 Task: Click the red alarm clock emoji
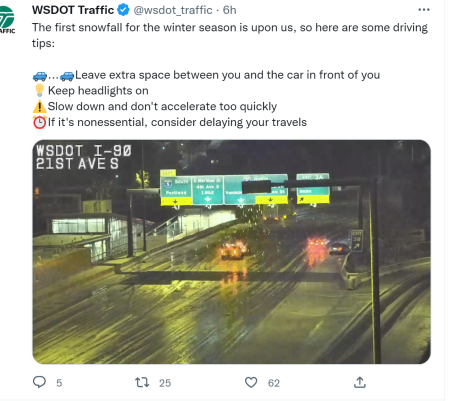(x=39, y=122)
